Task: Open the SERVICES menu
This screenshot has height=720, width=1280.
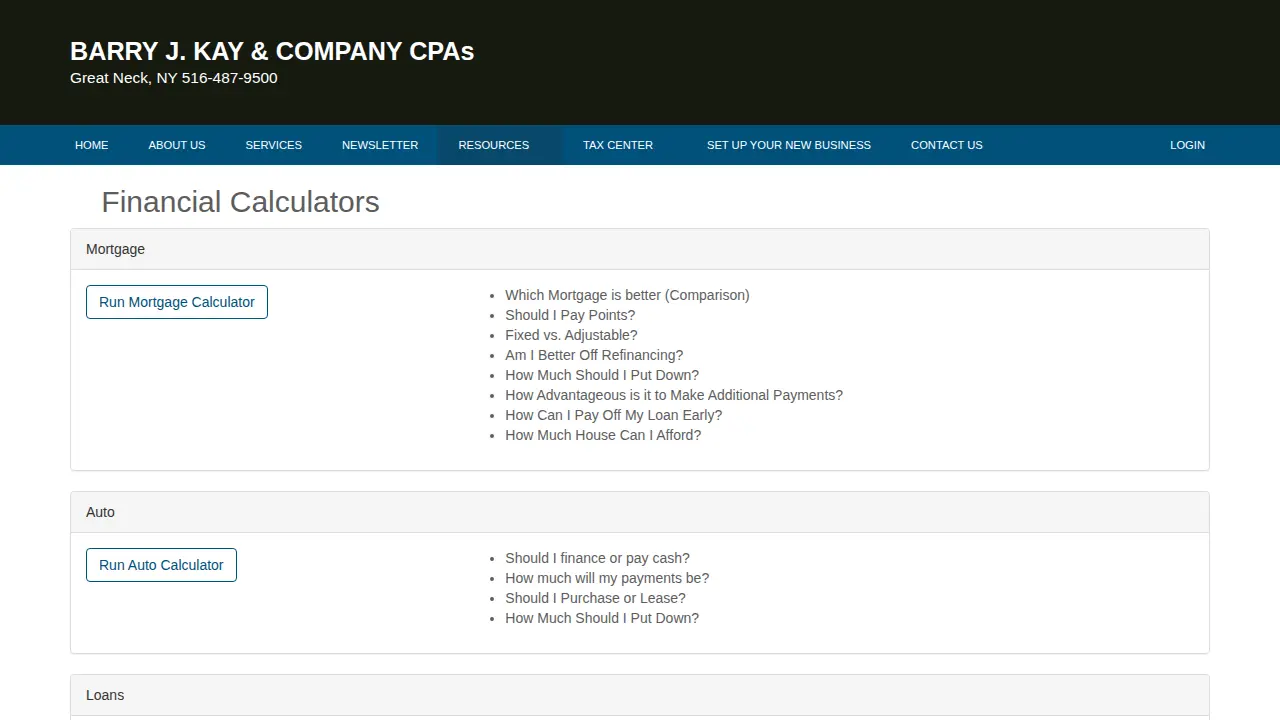Action: tap(274, 145)
